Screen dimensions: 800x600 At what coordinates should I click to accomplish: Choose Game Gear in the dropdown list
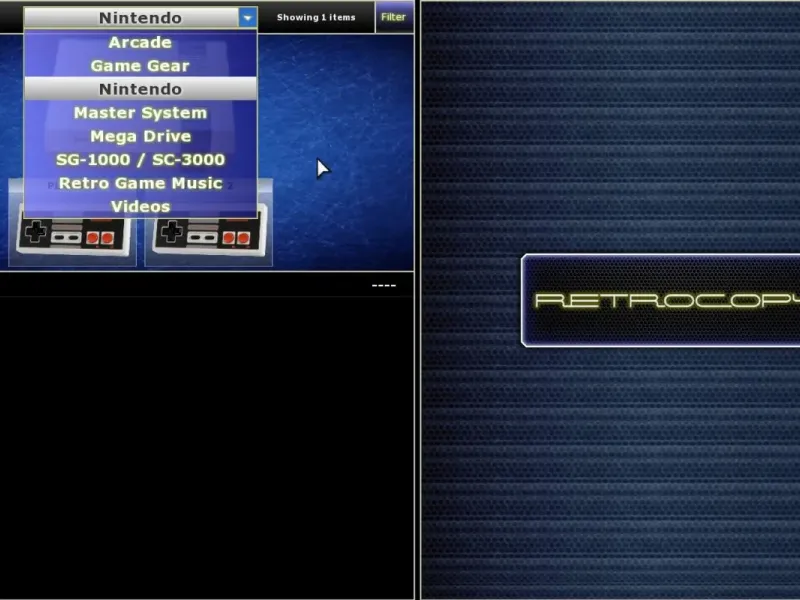point(140,66)
